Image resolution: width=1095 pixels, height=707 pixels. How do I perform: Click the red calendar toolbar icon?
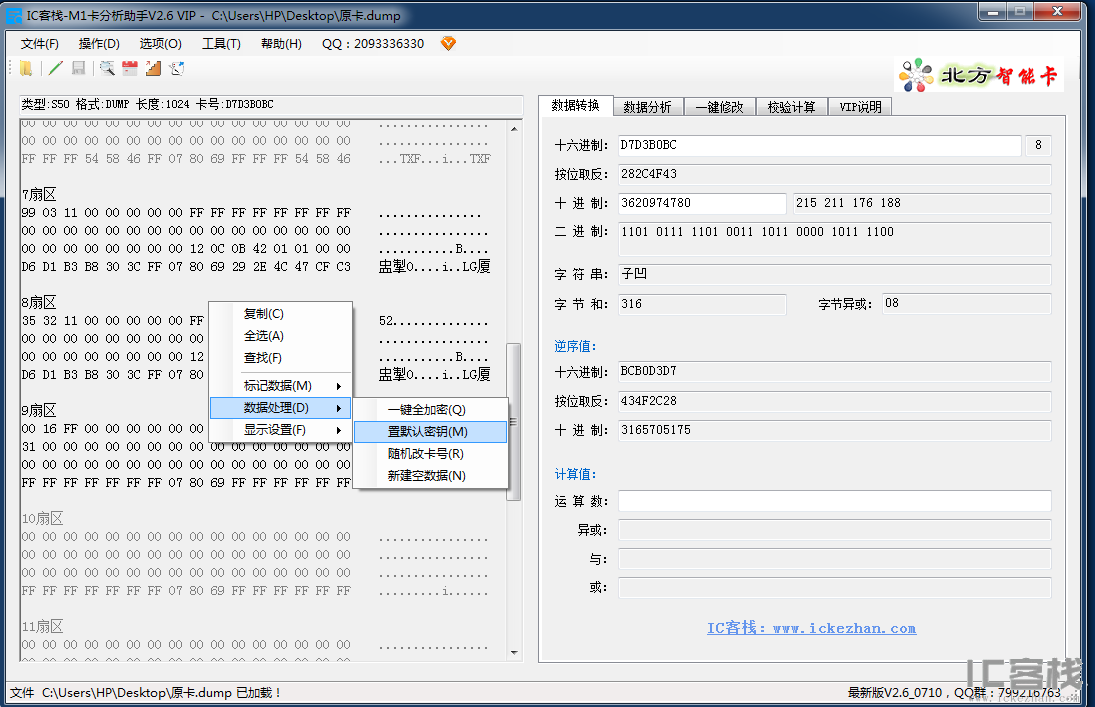coord(130,68)
